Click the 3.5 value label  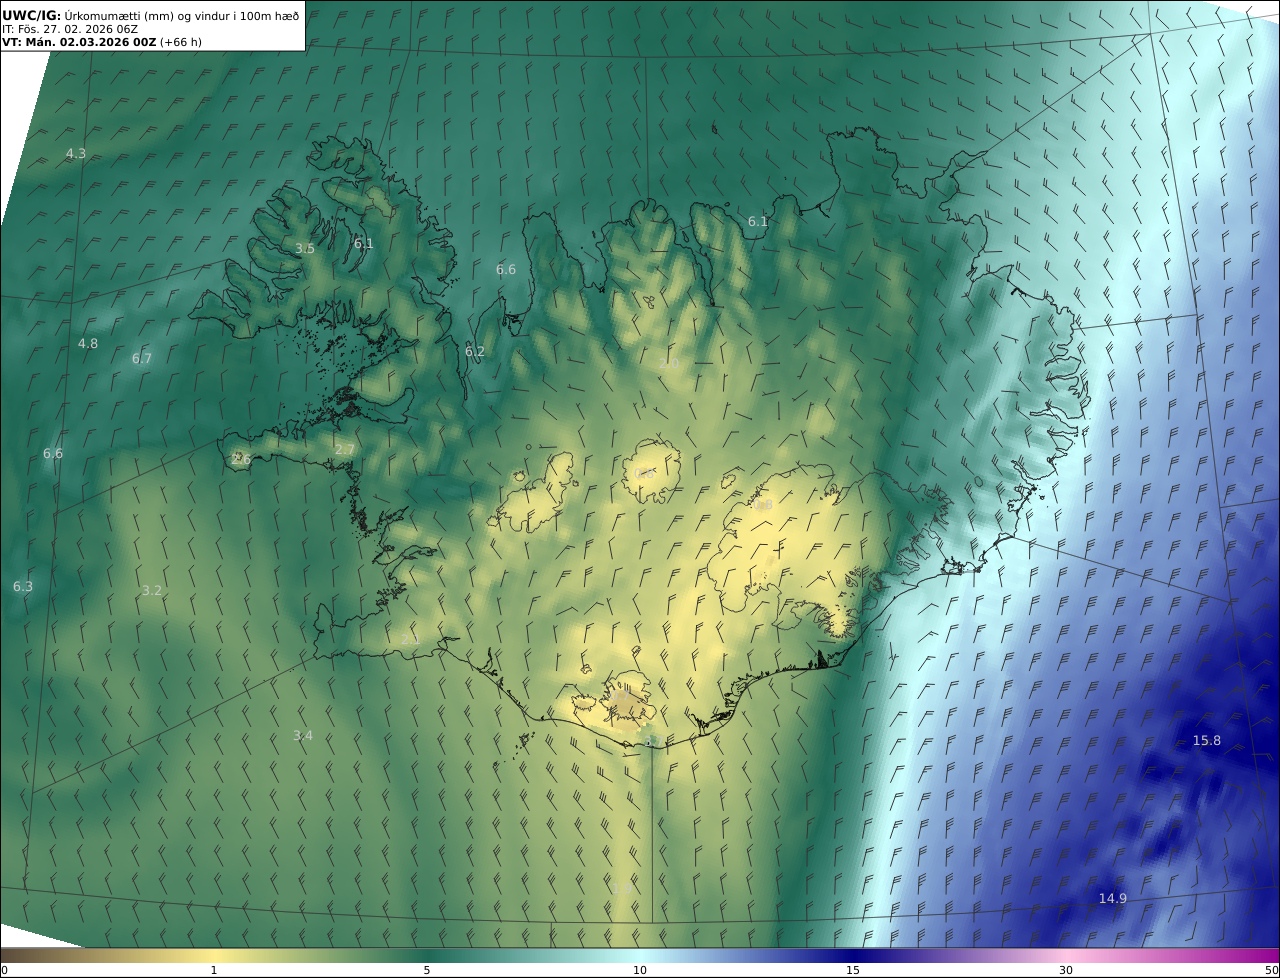point(305,249)
